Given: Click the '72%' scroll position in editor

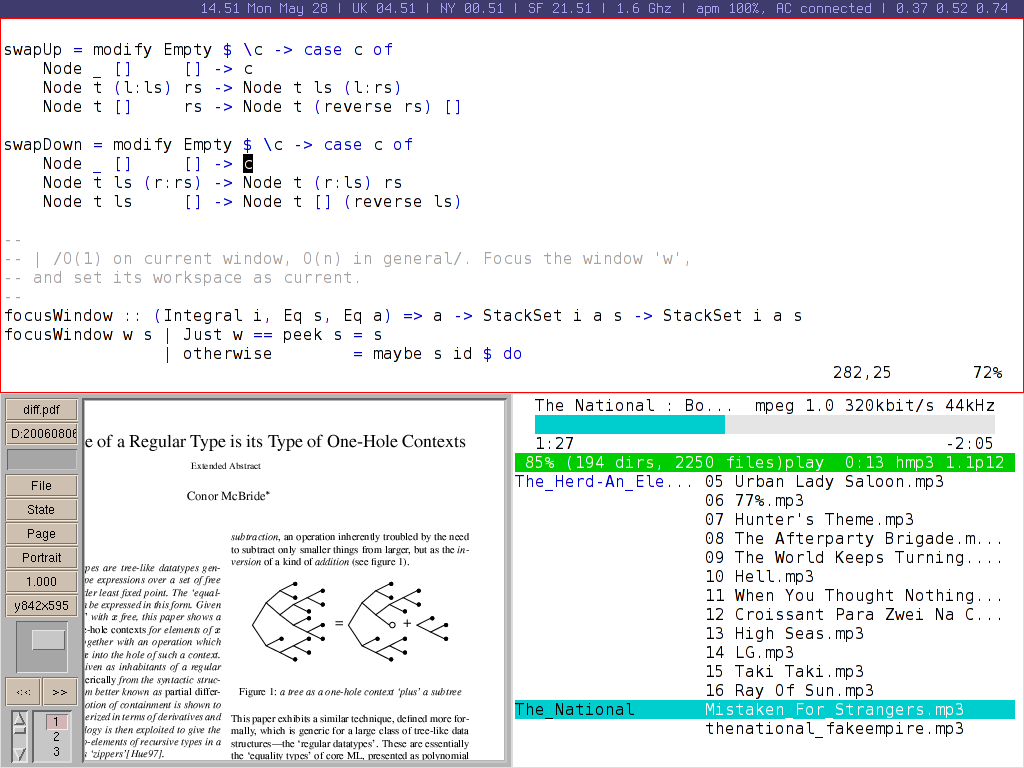Looking at the screenshot, I should pyautogui.click(x=987, y=372).
